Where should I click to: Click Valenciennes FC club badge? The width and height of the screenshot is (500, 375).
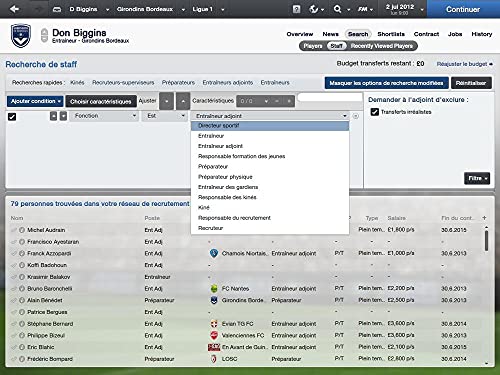pos(214,335)
